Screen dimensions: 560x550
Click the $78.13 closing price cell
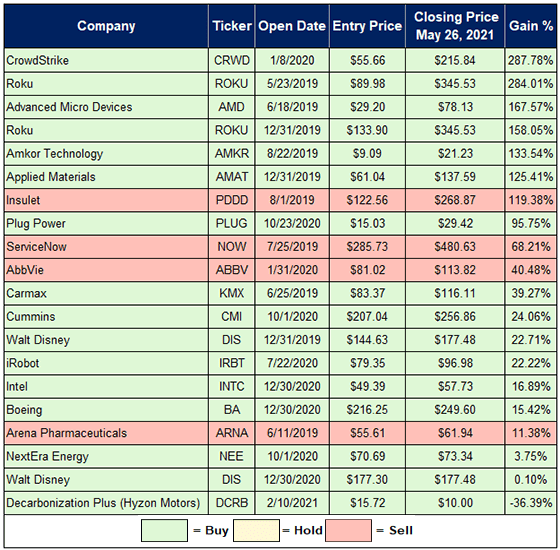point(455,107)
